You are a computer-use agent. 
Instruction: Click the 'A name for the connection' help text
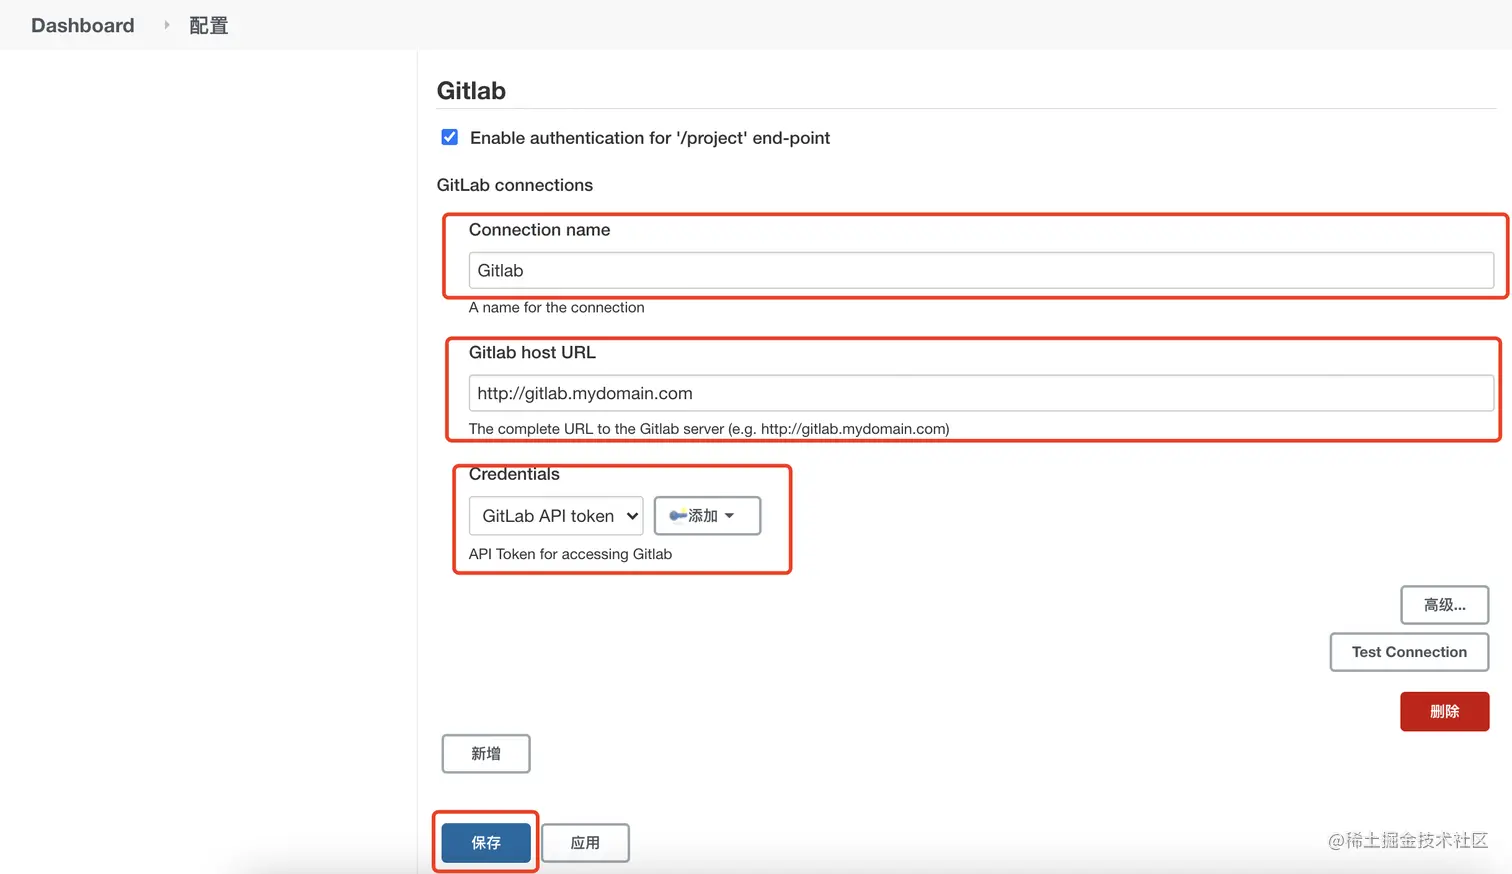pos(556,307)
